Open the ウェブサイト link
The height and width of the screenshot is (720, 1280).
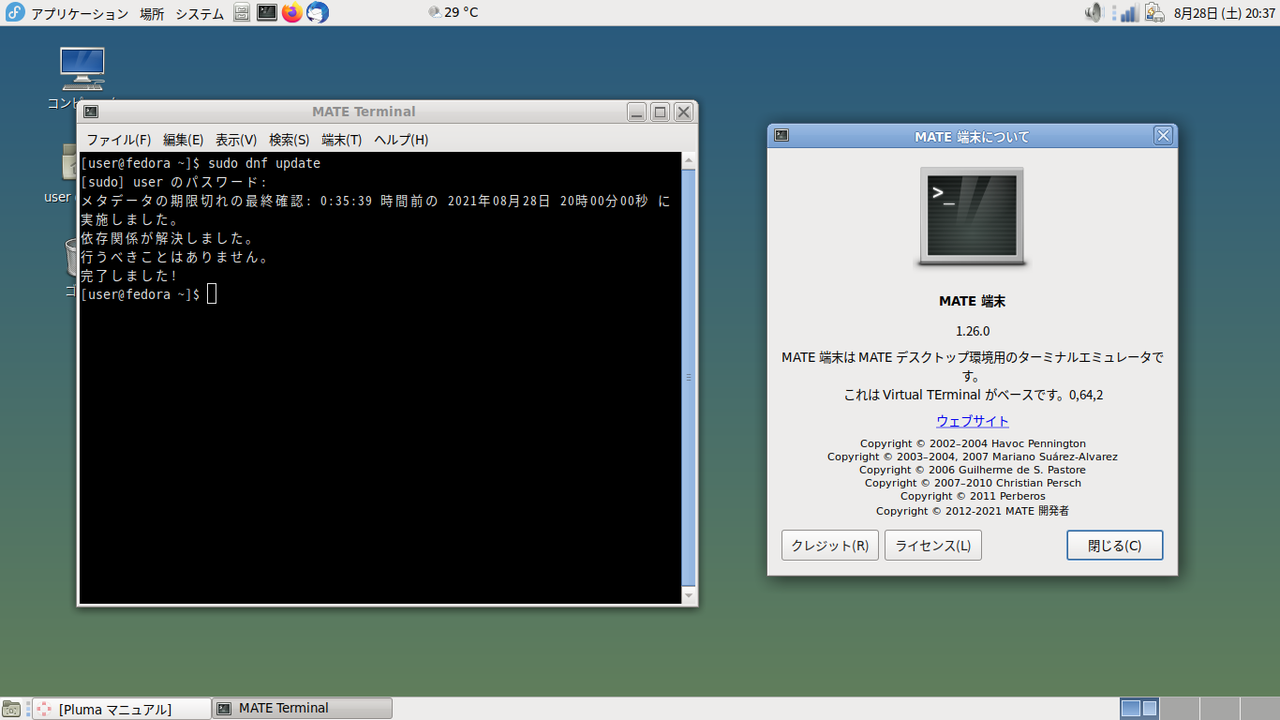click(972, 421)
